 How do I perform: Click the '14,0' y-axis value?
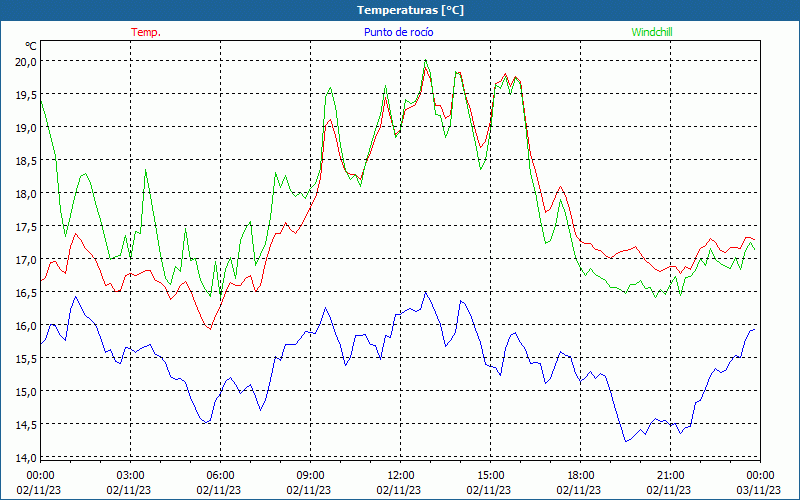coord(27,458)
